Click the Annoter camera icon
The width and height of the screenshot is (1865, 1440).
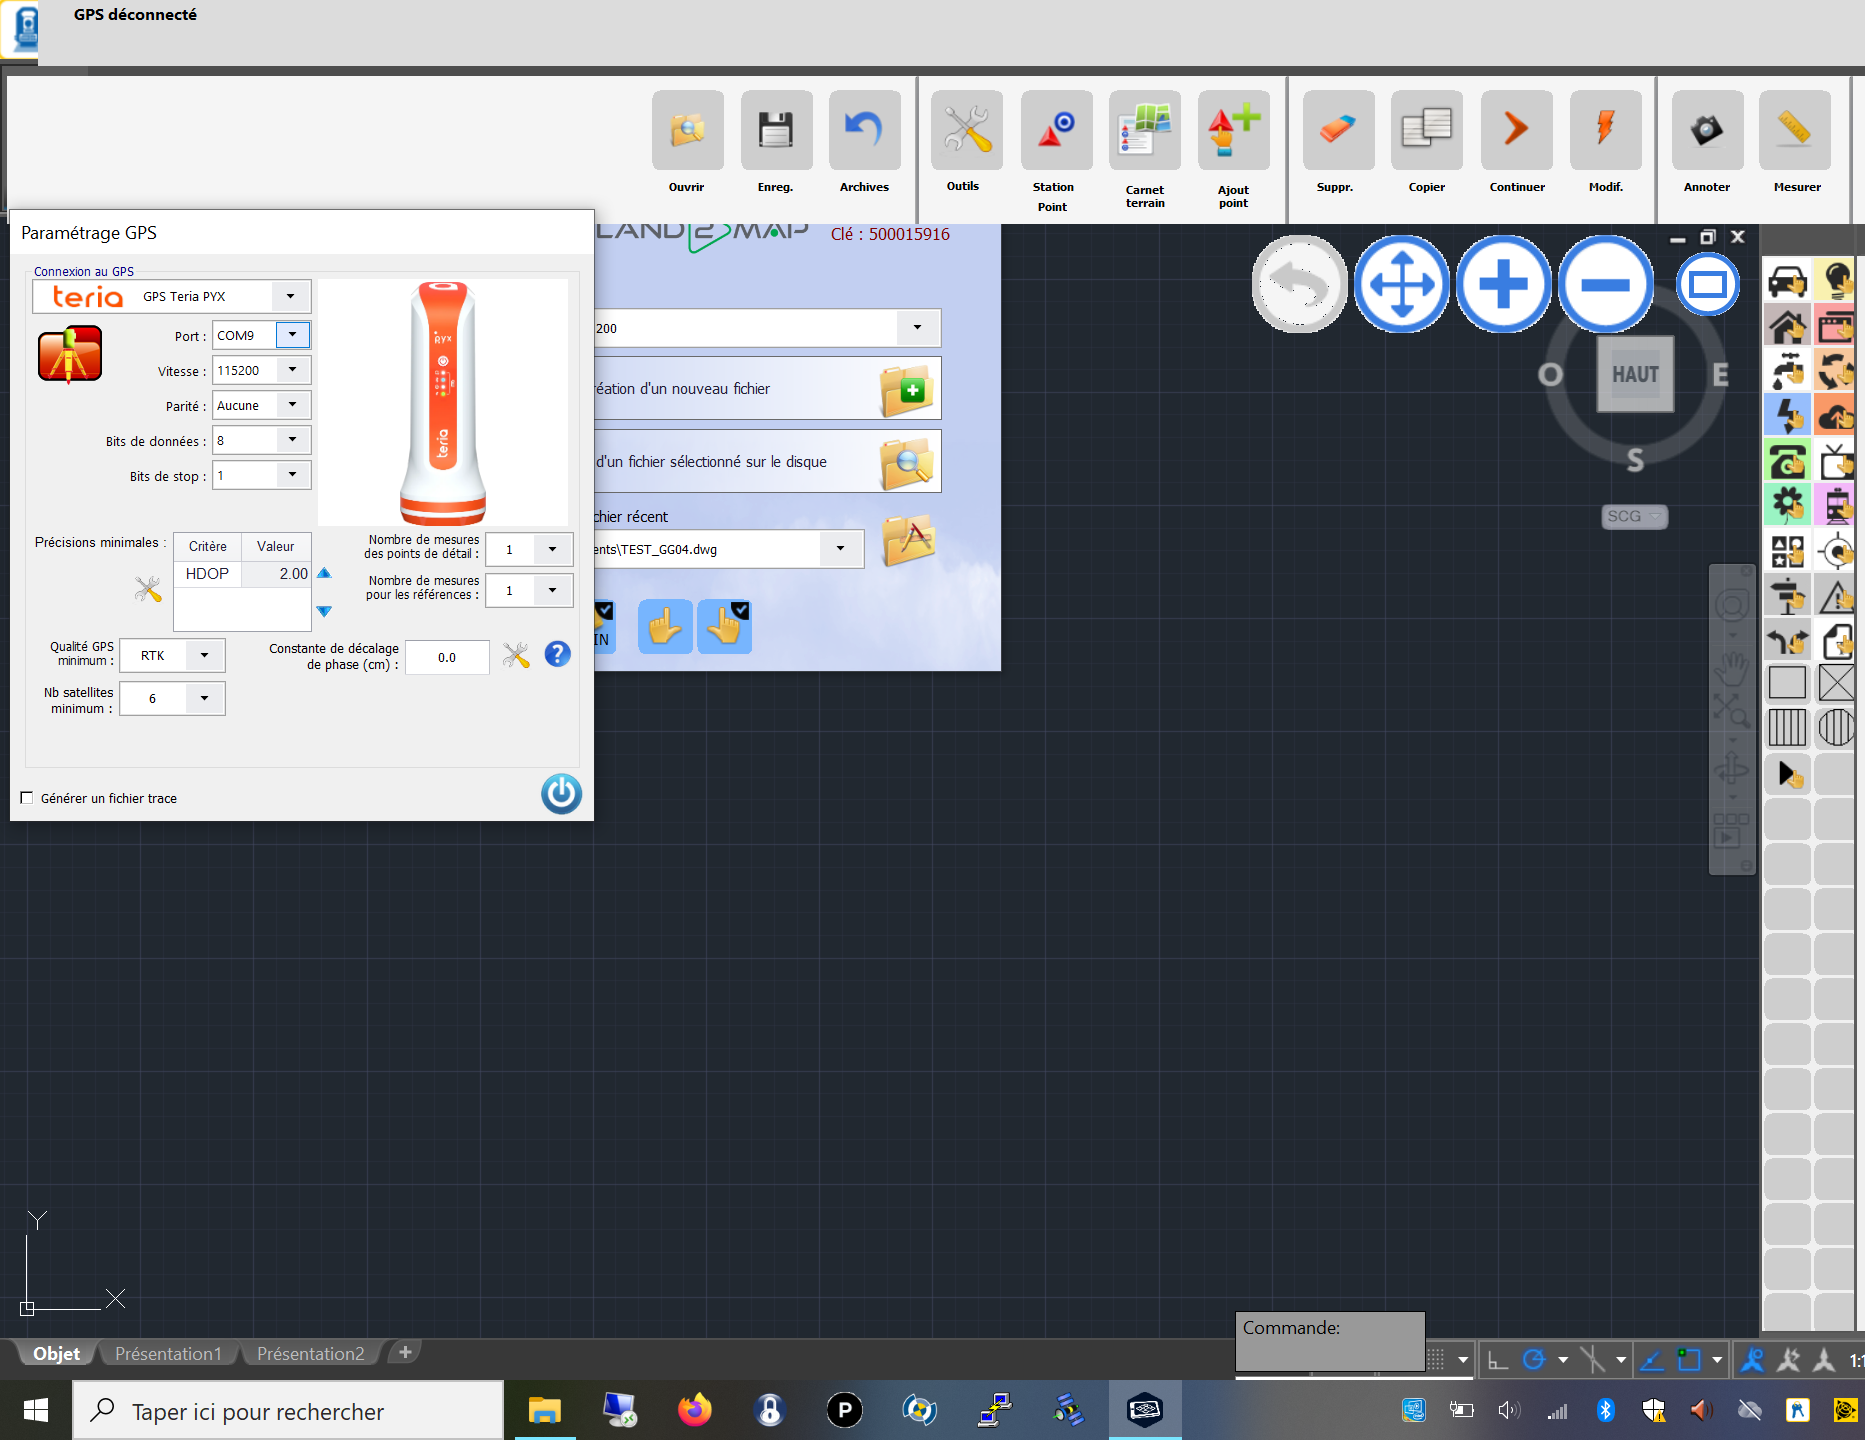[x=1707, y=131]
